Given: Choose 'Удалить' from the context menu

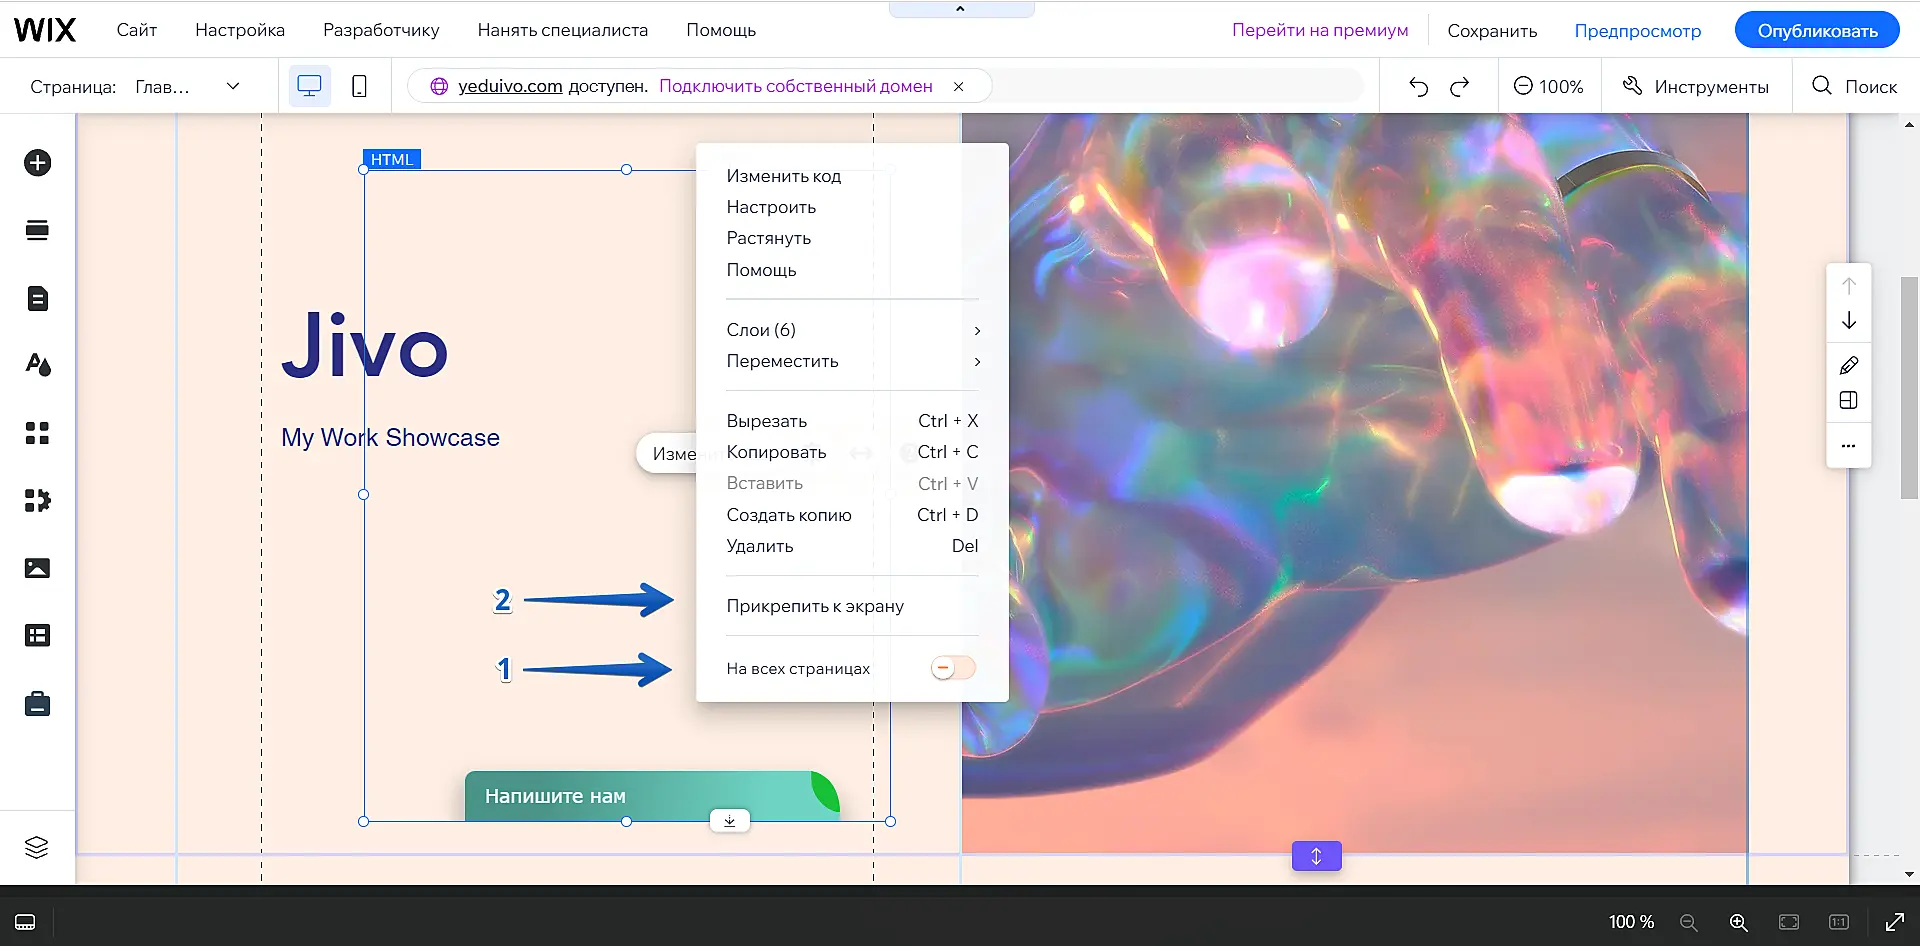Looking at the screenshot, I should [760, 546].
